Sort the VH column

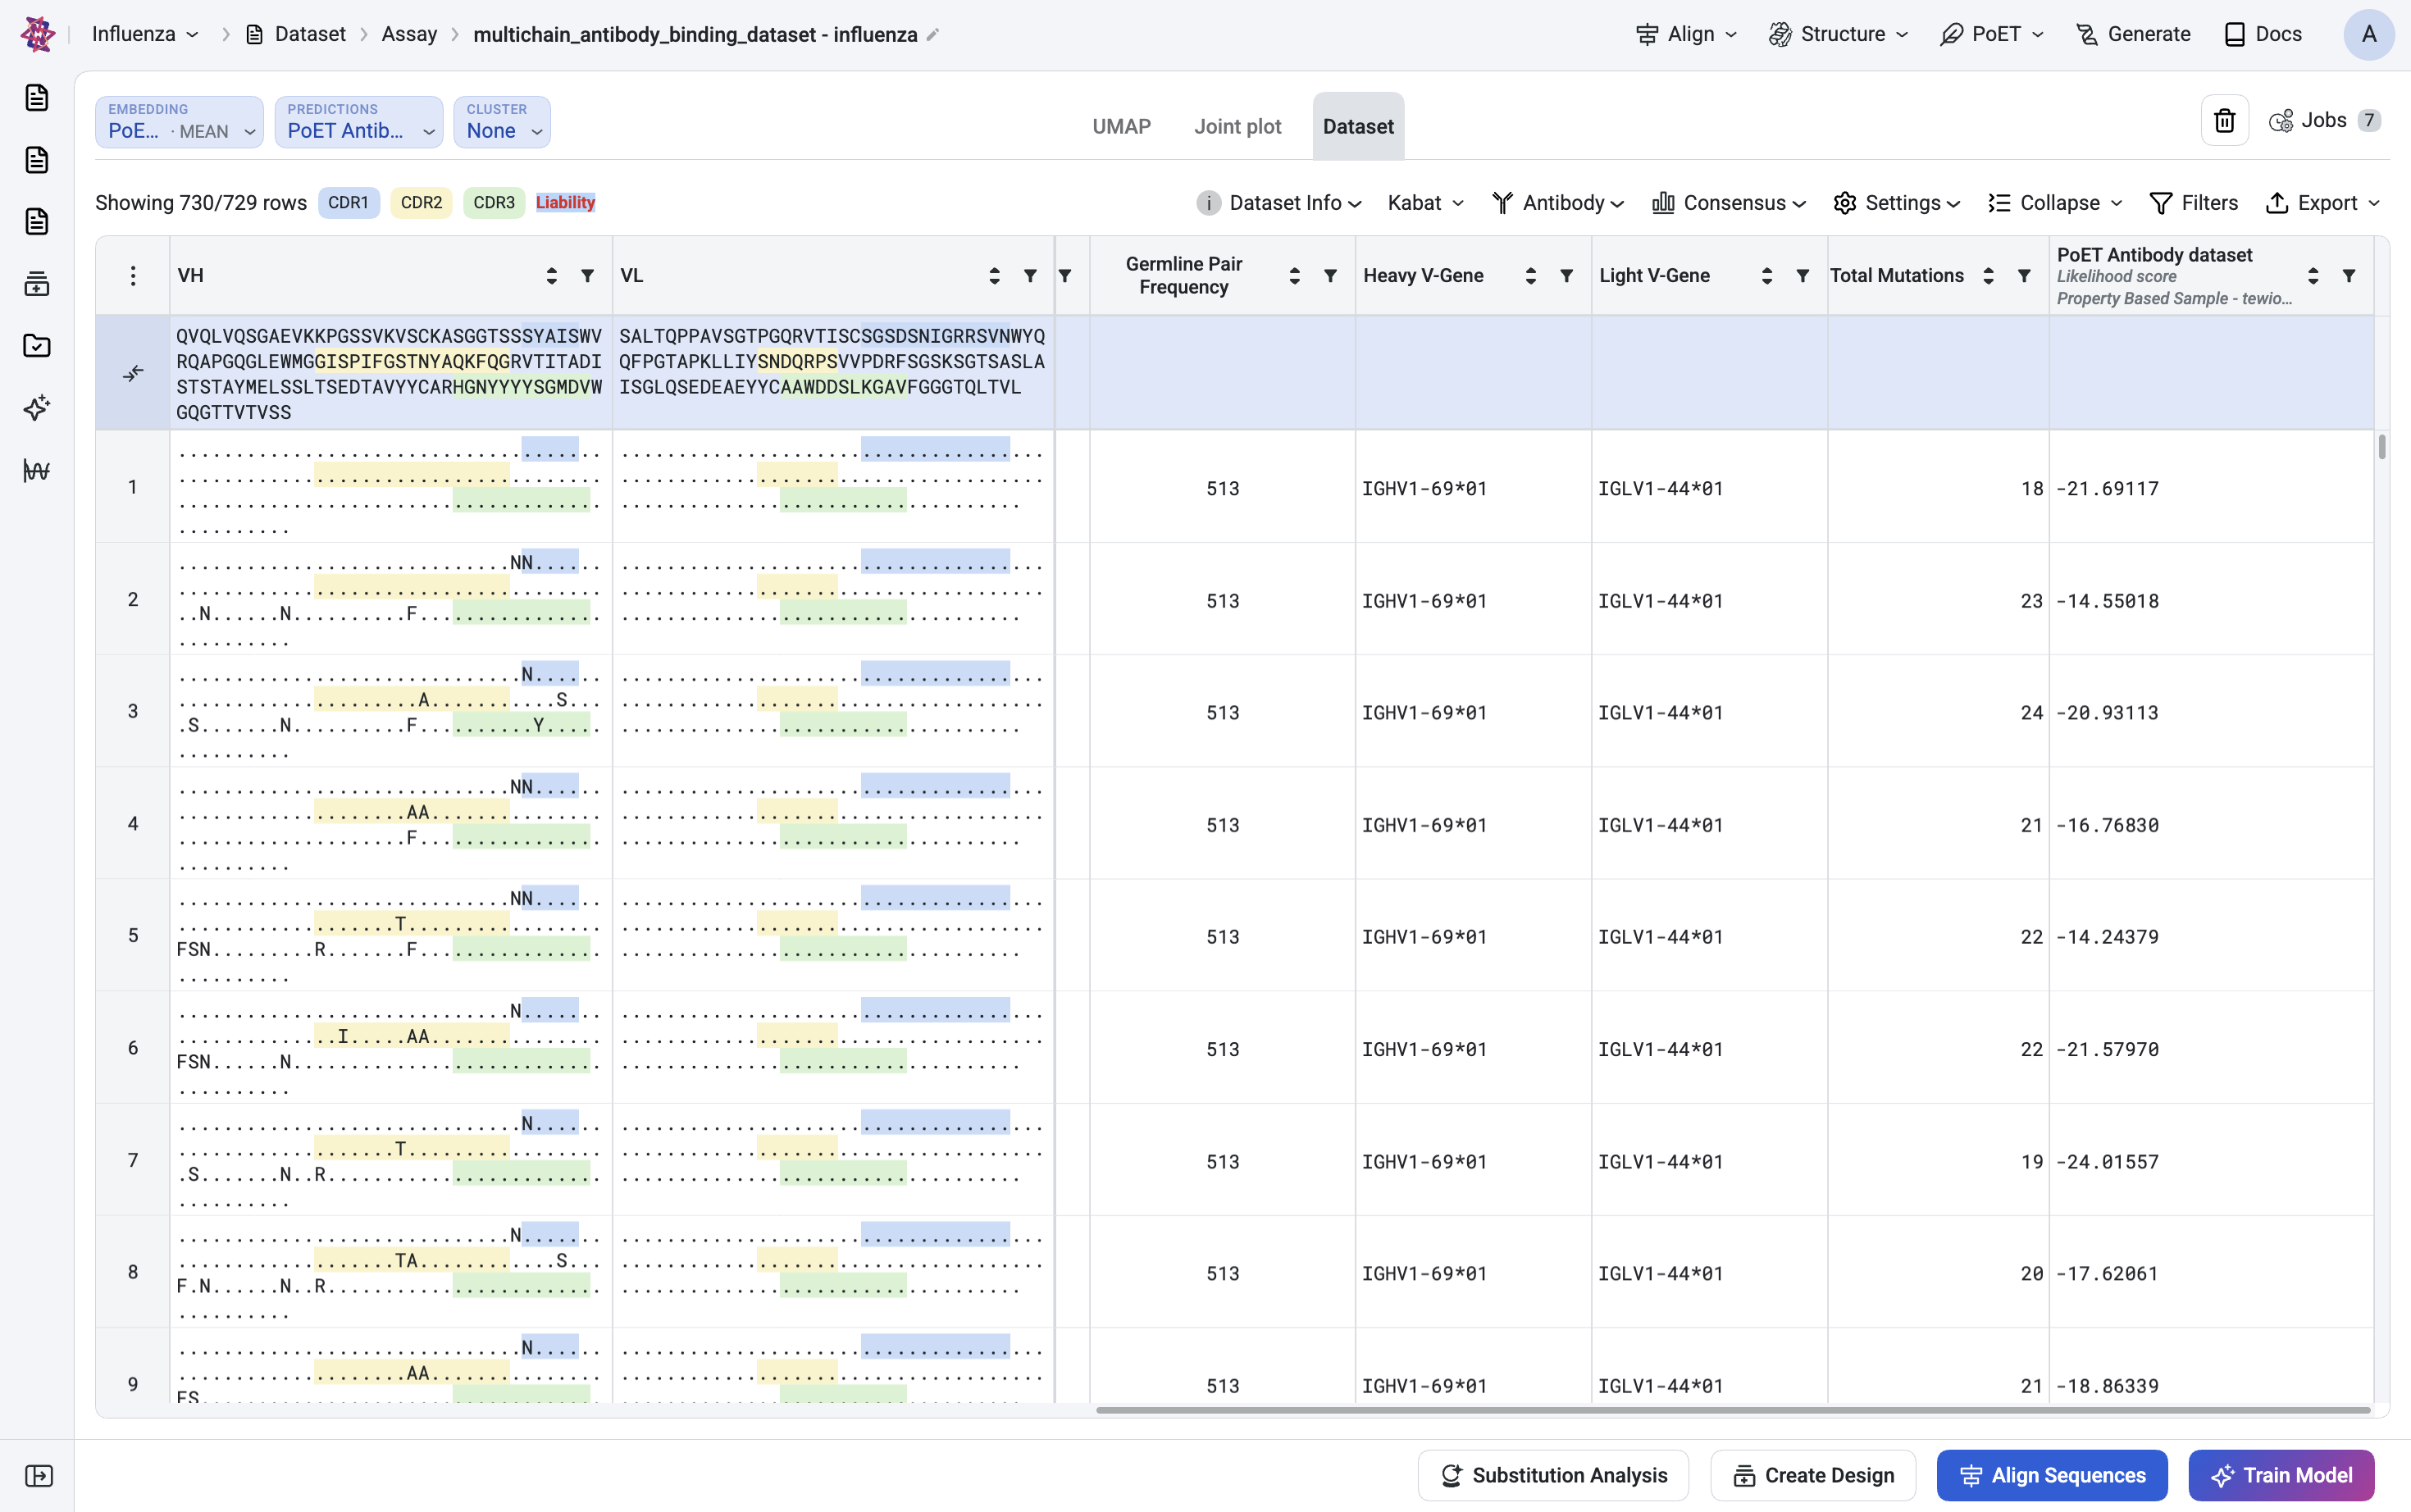coord(552,276)
